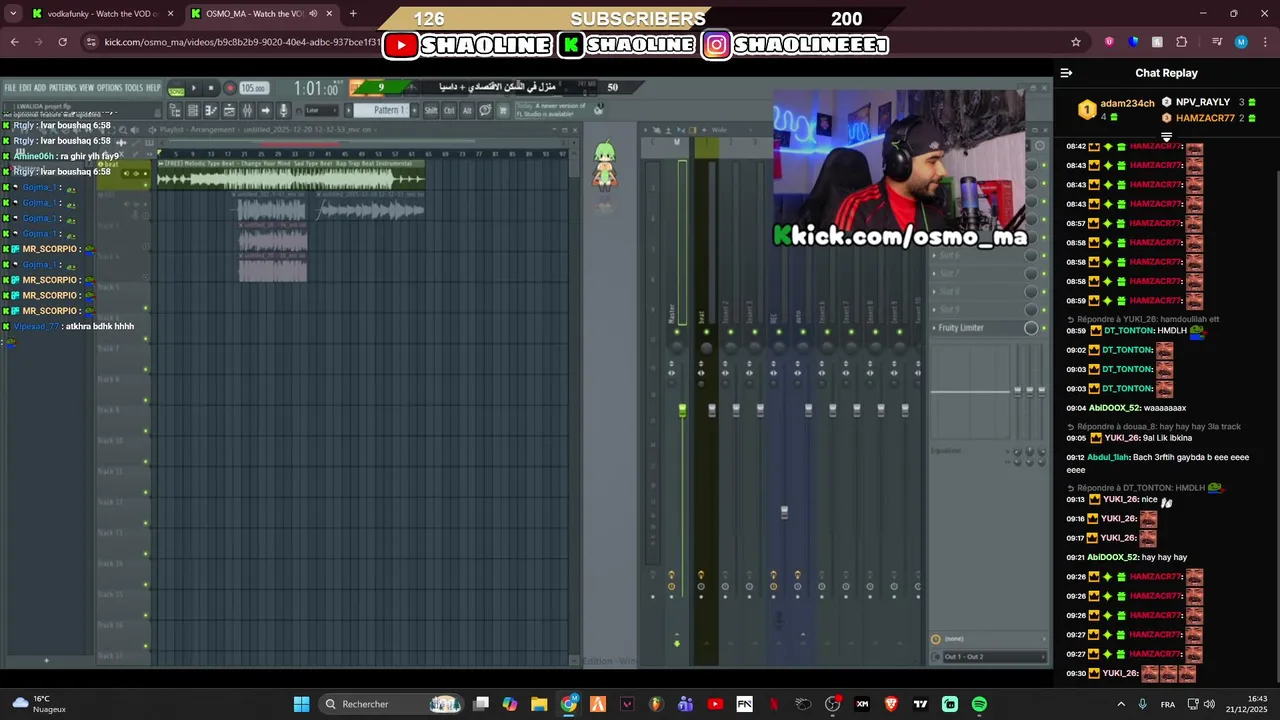Open FL Studio EDIT menu
The width and height of the screenshot is (1280, 720).
click(25, 88)
